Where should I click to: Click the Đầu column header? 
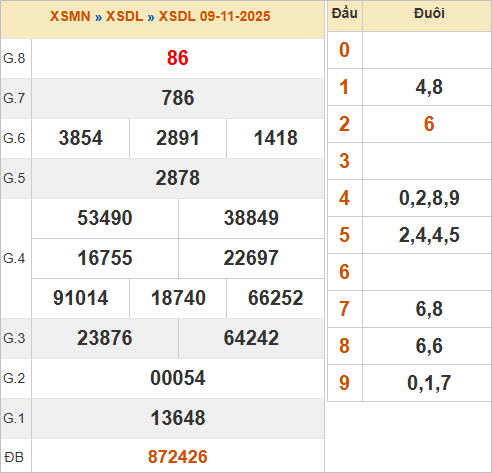pos(345,13)
